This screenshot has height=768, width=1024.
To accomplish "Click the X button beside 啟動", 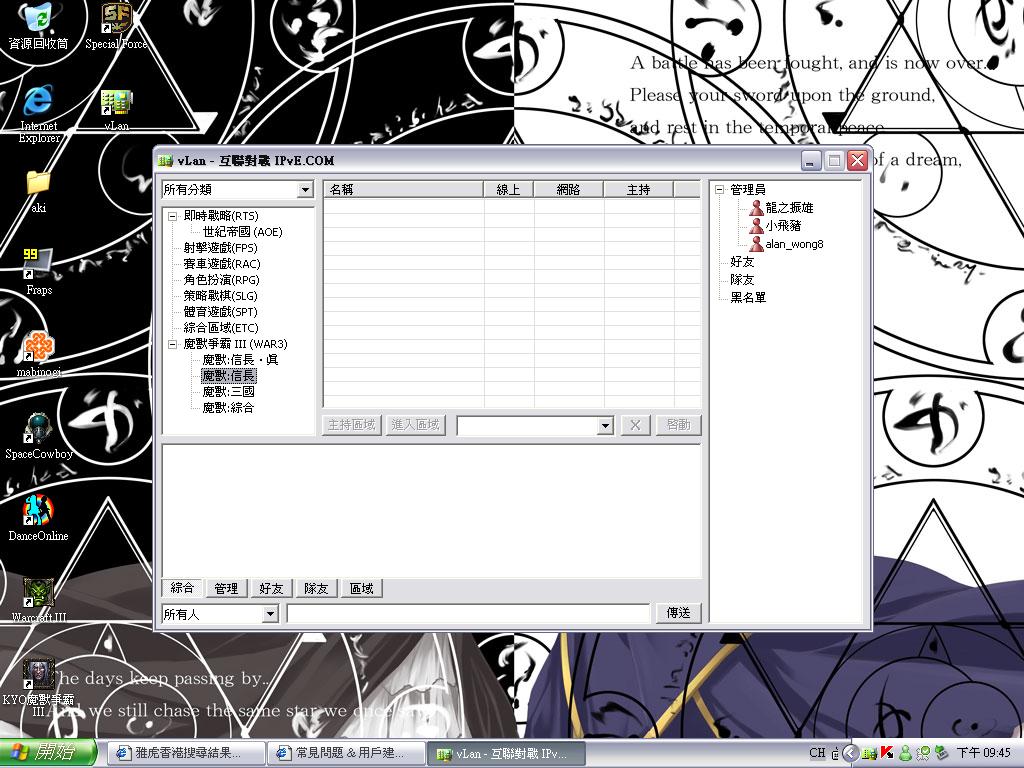I will (635, 425).
